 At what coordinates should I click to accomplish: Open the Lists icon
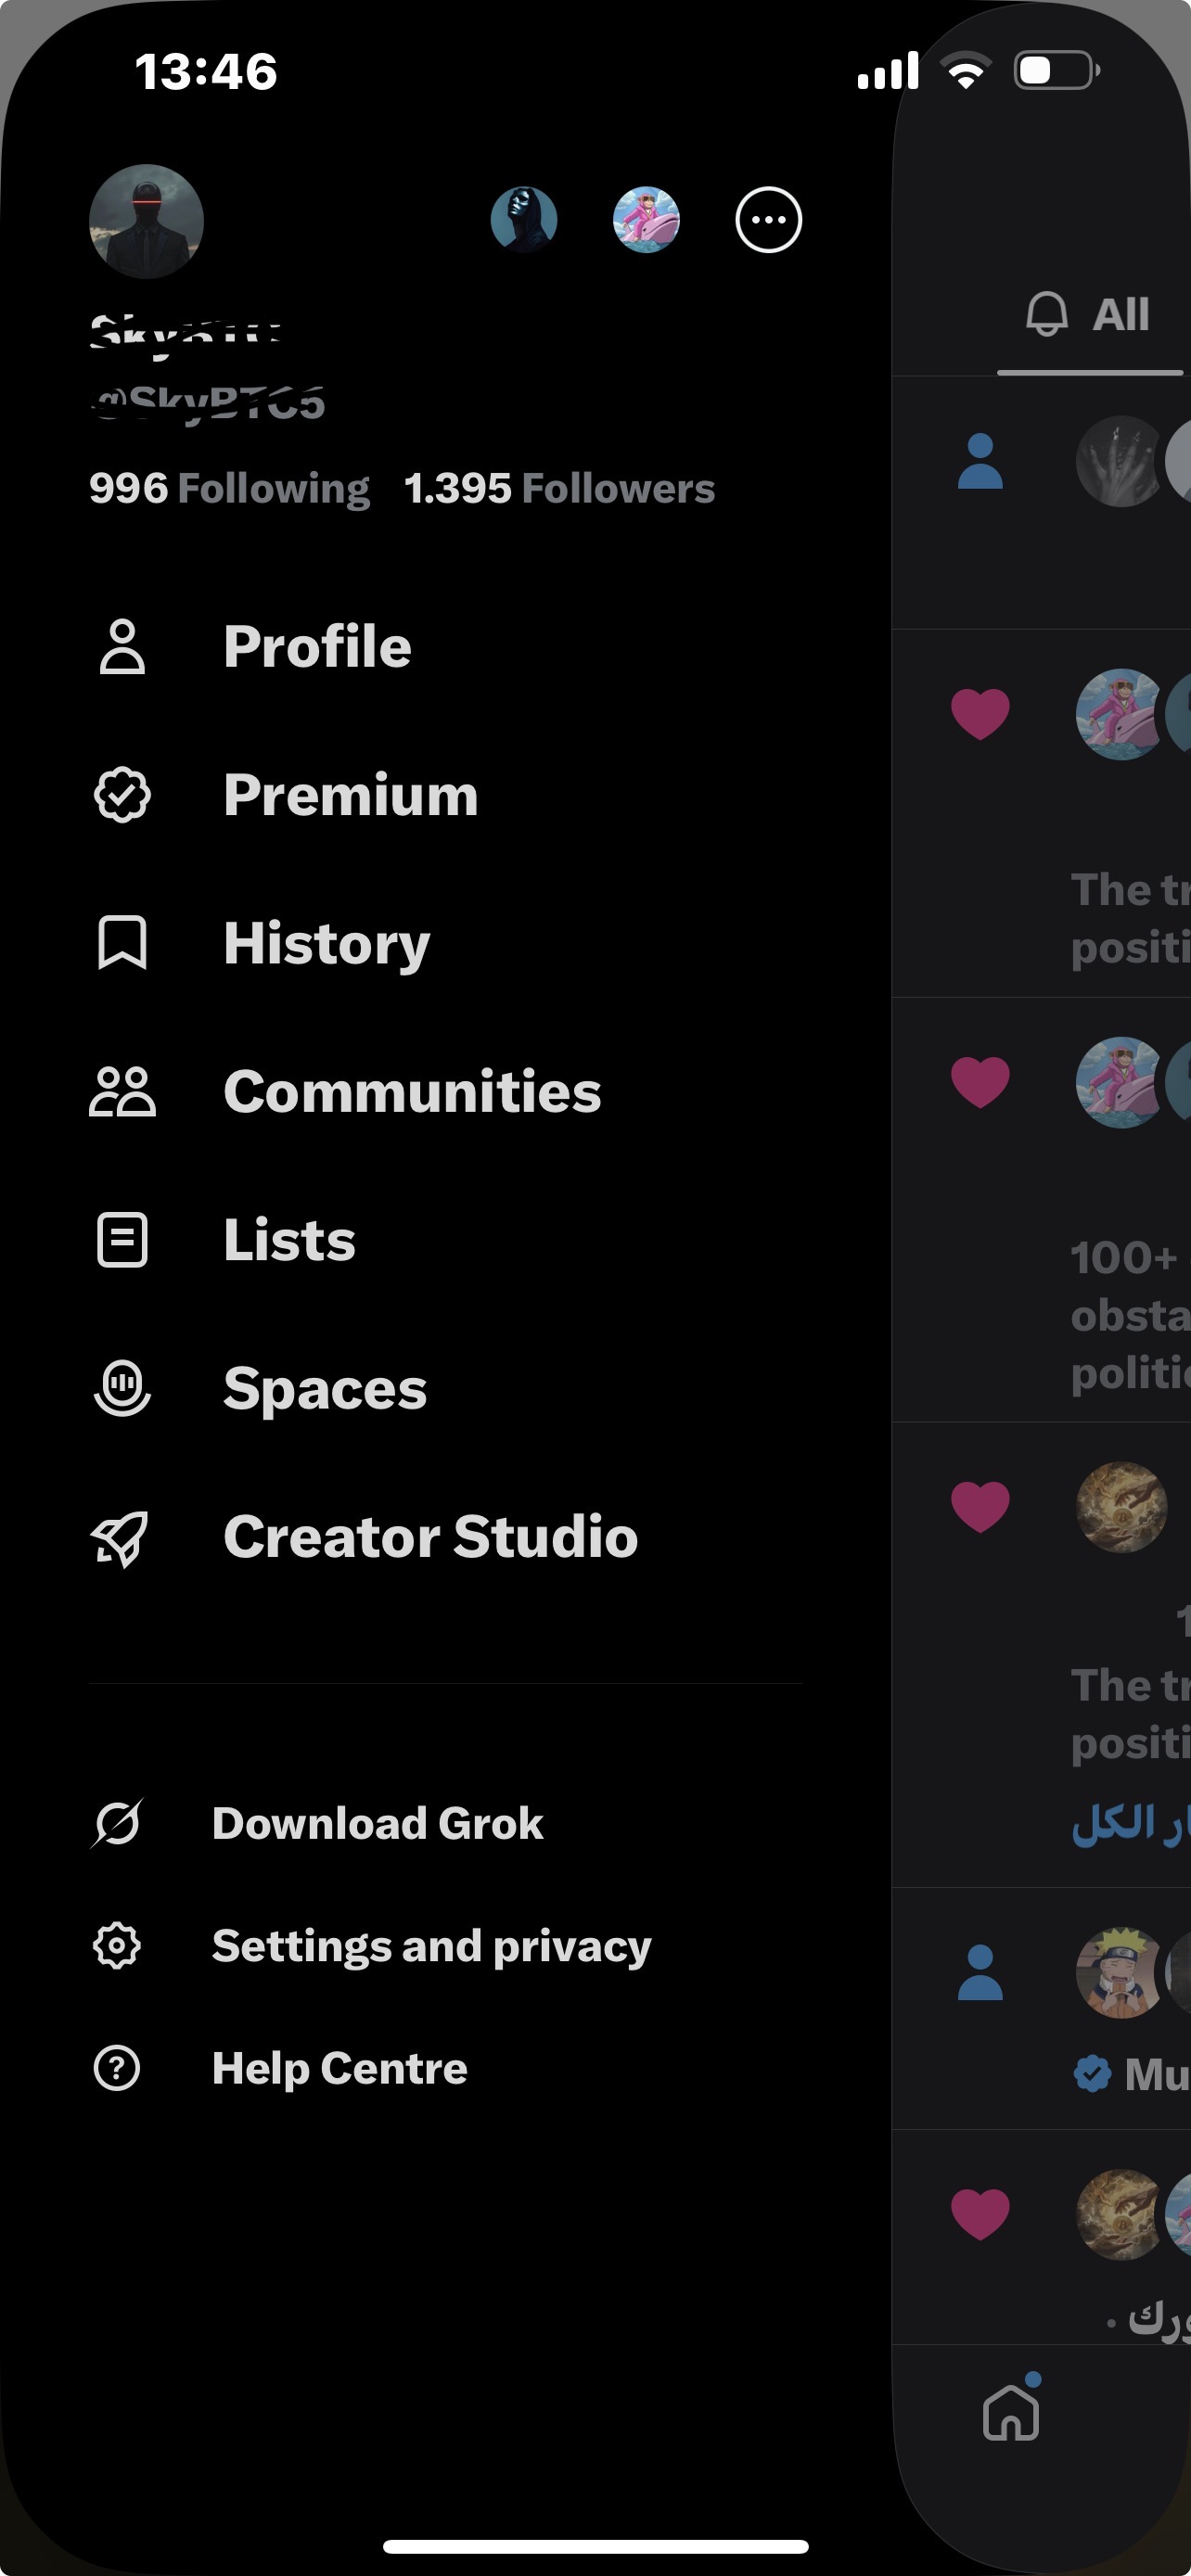[122, 1240]
